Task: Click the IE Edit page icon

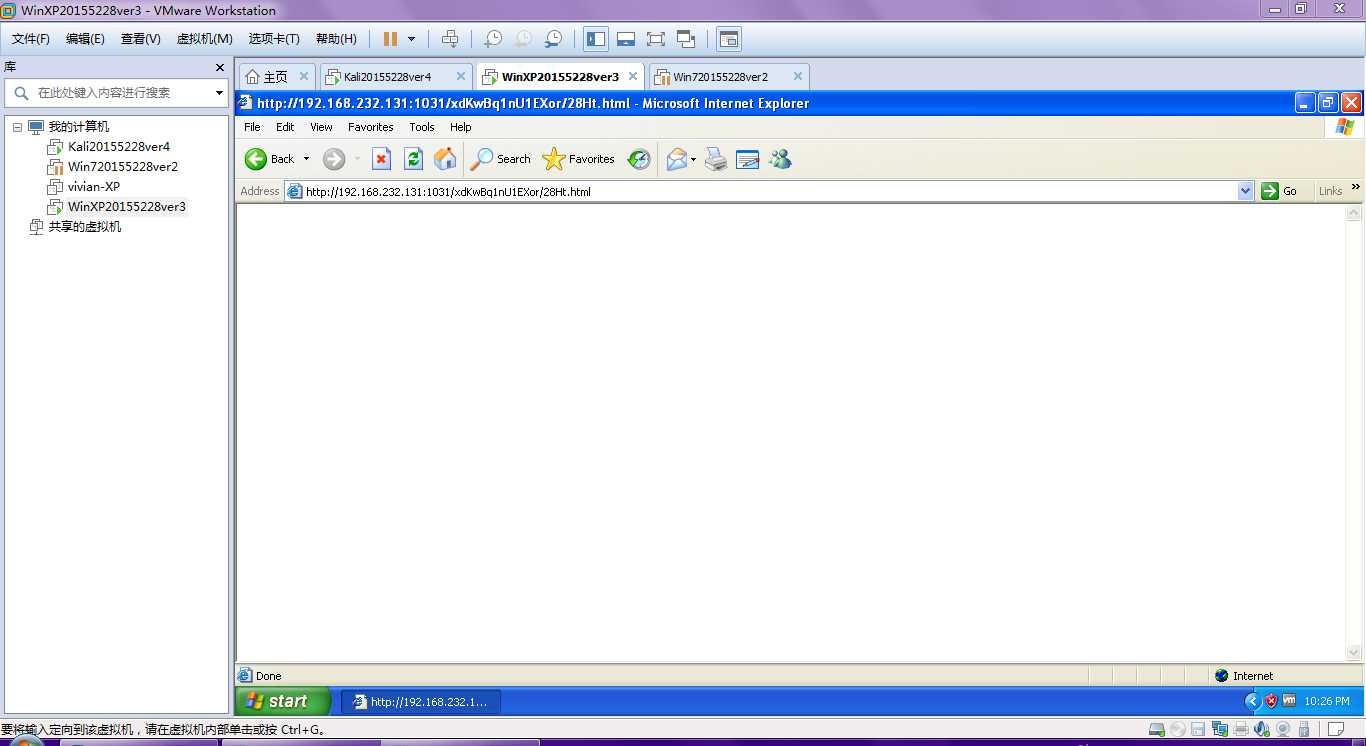Action: click(748, 159)
